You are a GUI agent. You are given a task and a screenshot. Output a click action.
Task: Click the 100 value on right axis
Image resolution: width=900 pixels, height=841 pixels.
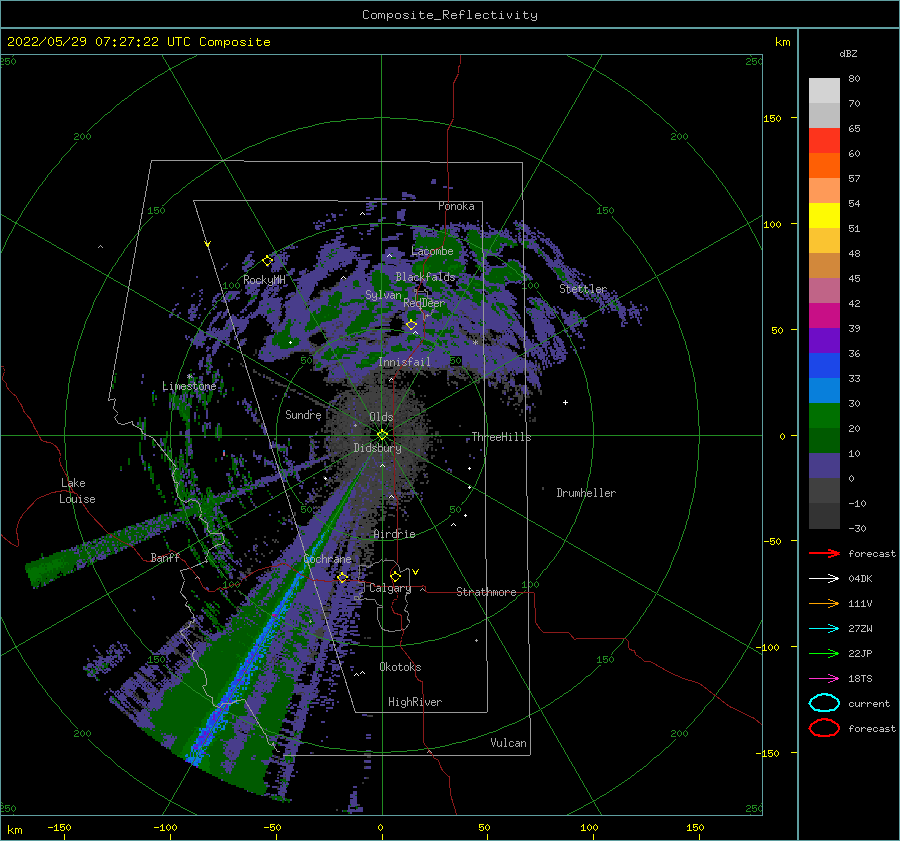tap(773, 224)
